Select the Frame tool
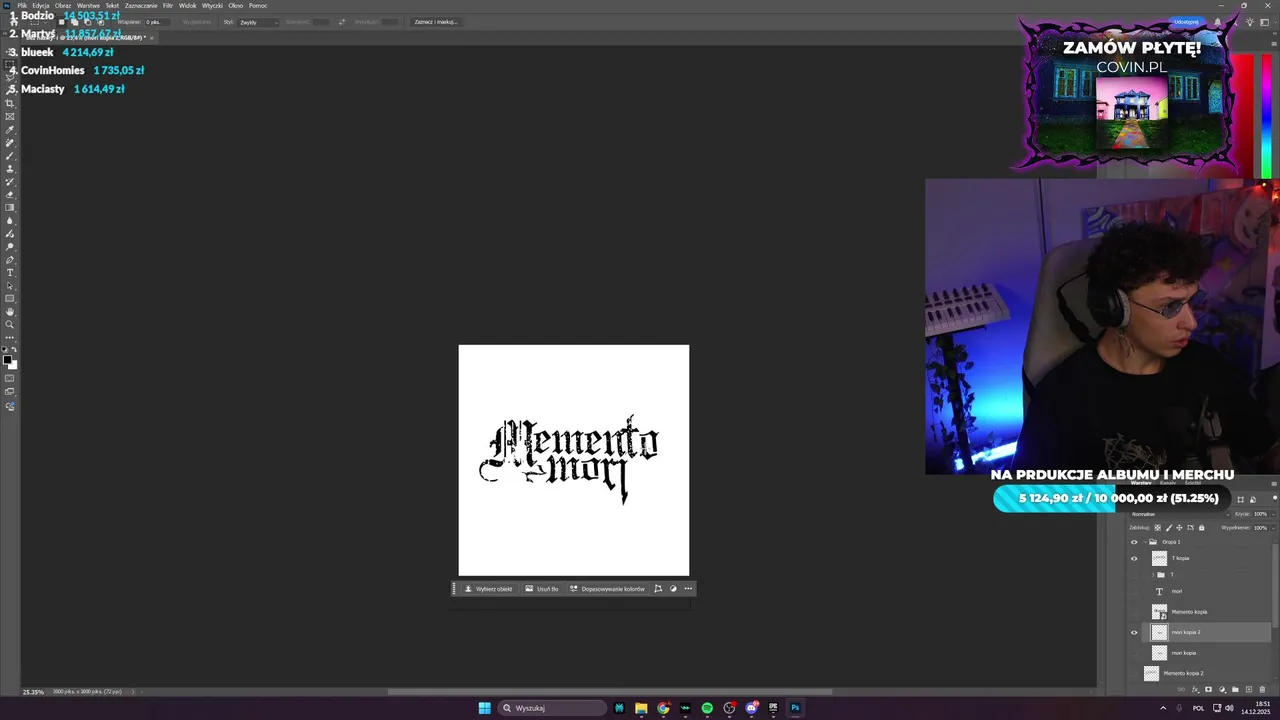Viewport: 1280px width, 720px height. coord(10,116)
